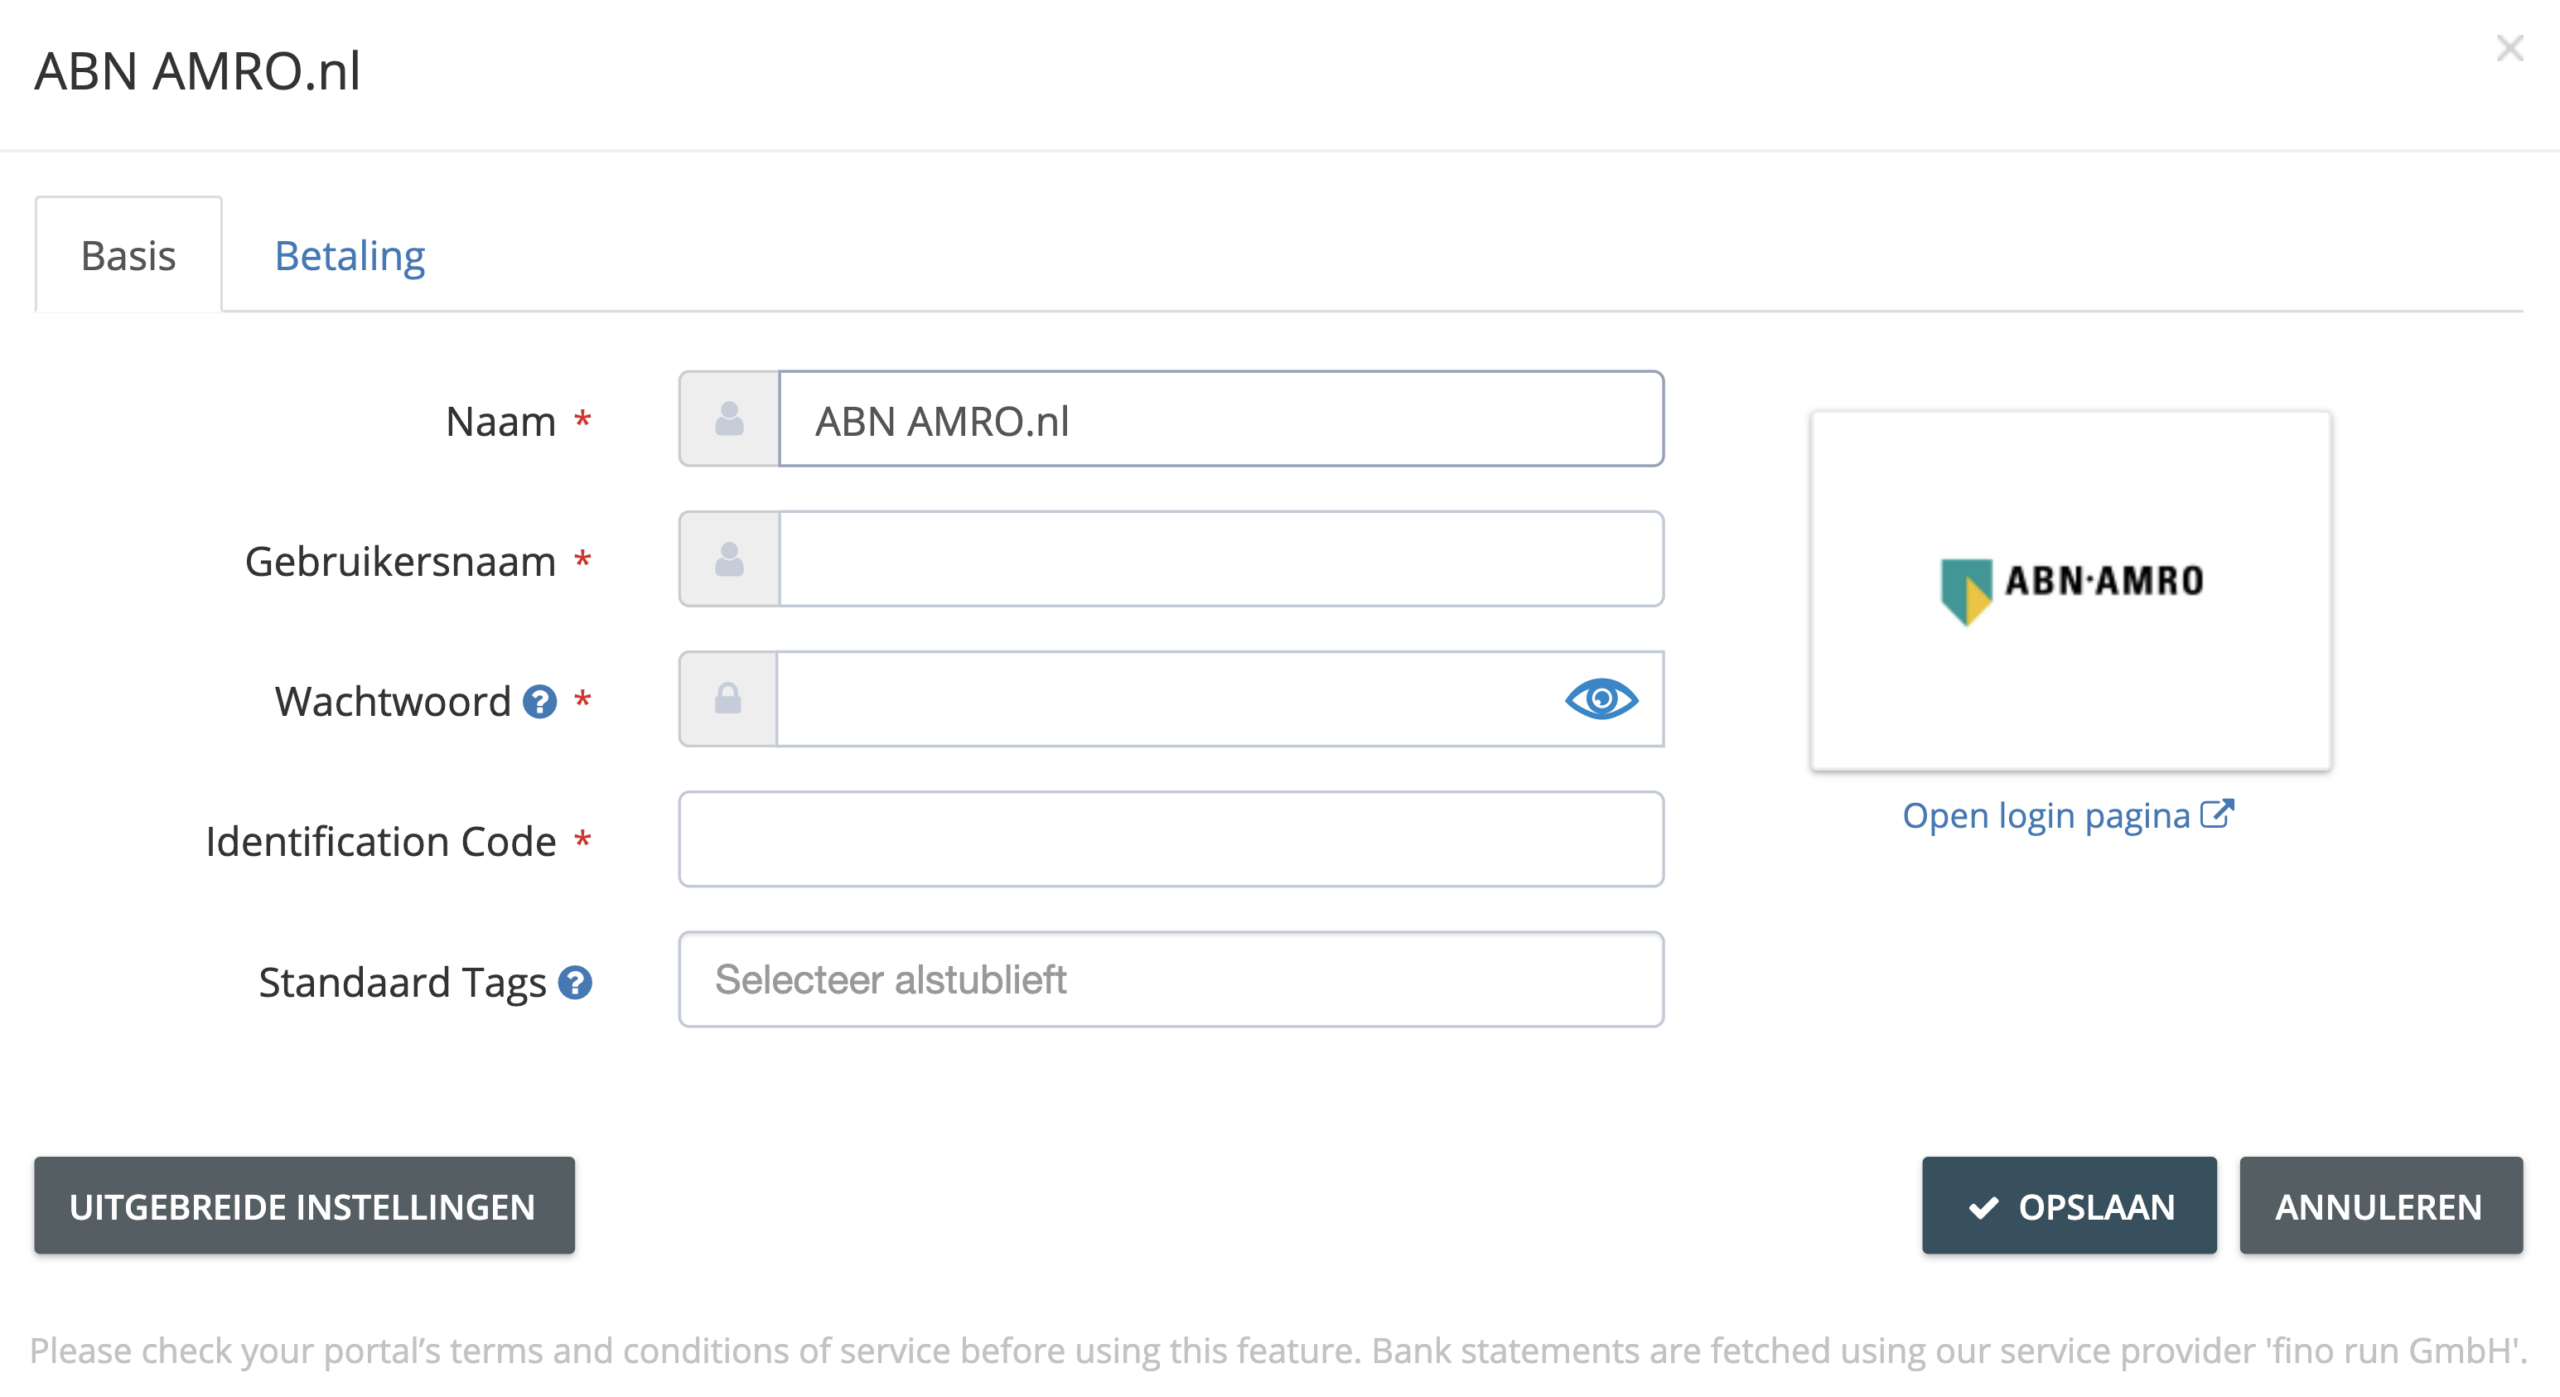Click the user icon beside the Gebruikersnaam field
This screenshot has height=1397, width=2560.
click(x=729, y=559)
